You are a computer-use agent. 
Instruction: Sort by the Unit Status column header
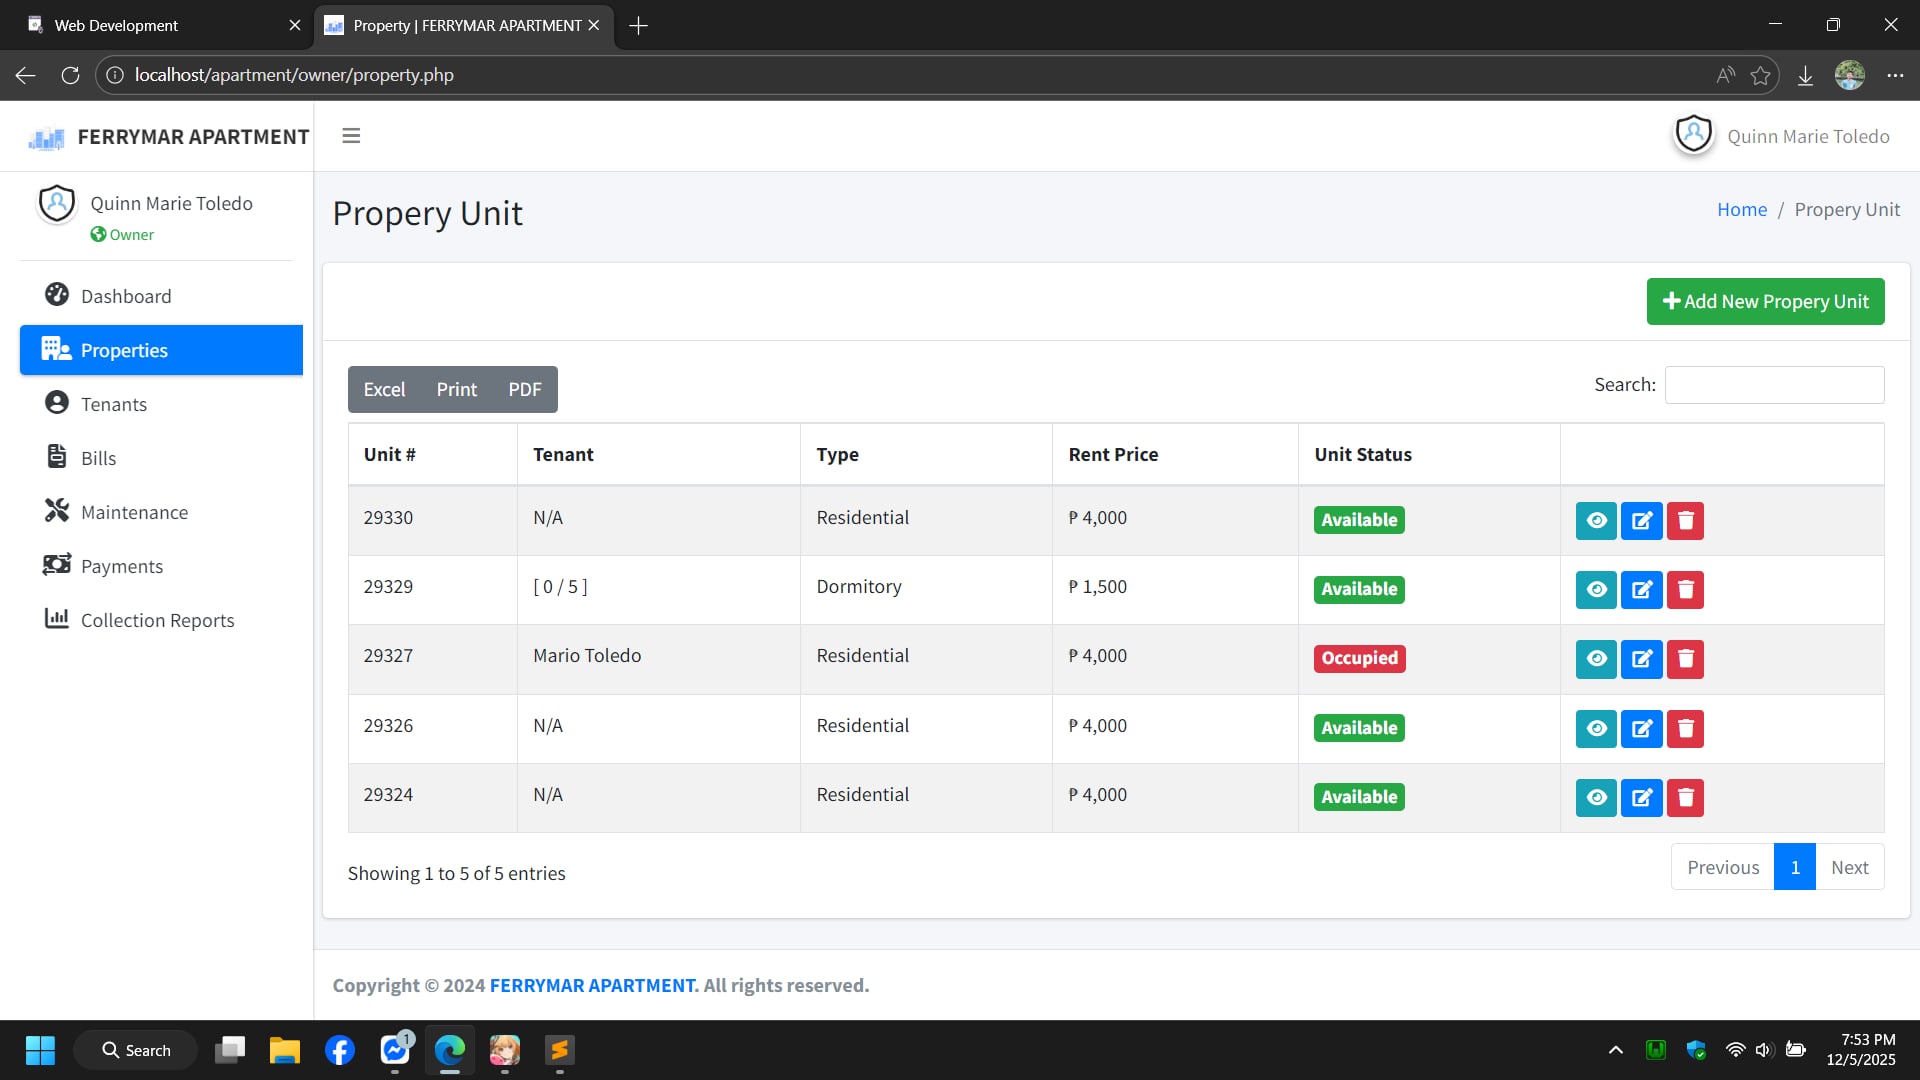click(1363, 454)
